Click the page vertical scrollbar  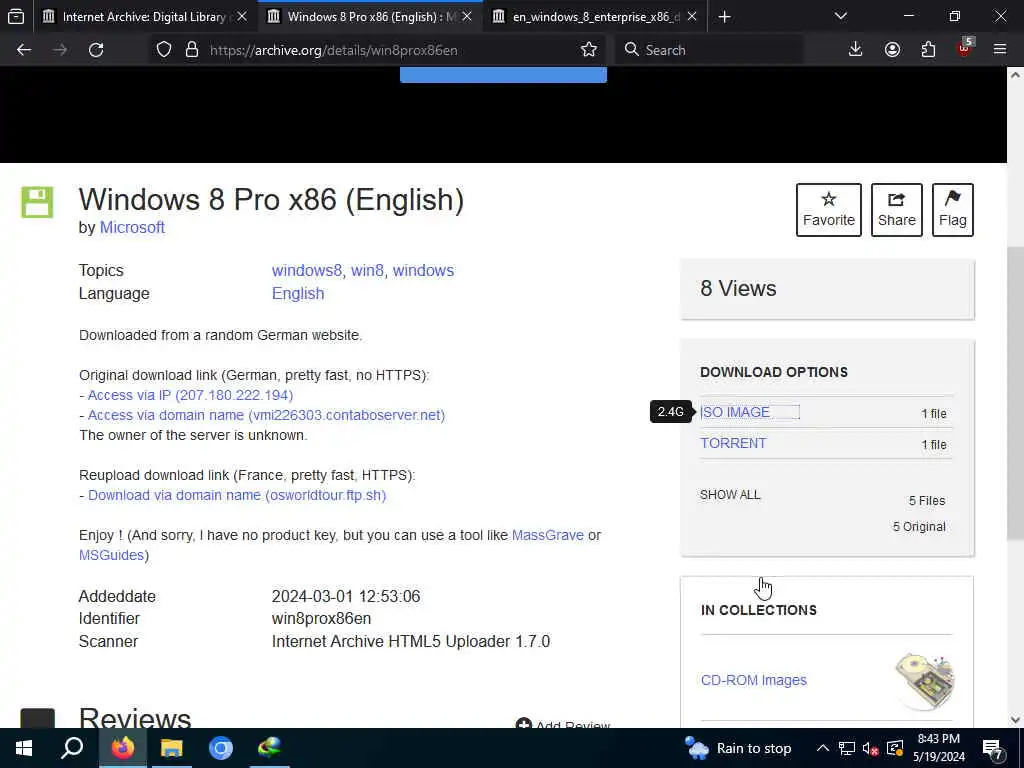tap(1015, 392)
